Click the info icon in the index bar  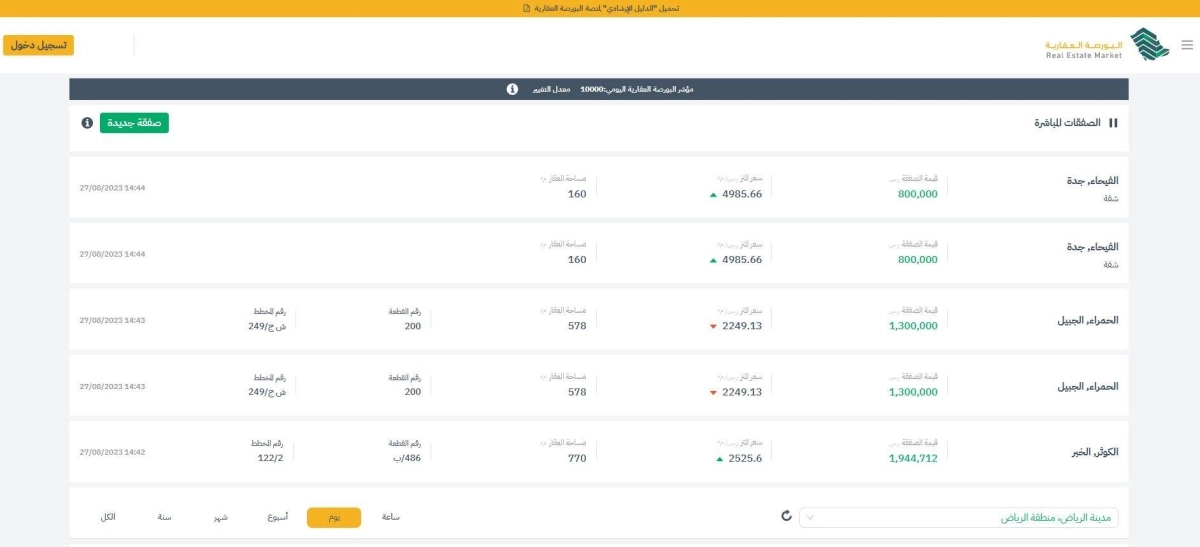pos(512,89)
